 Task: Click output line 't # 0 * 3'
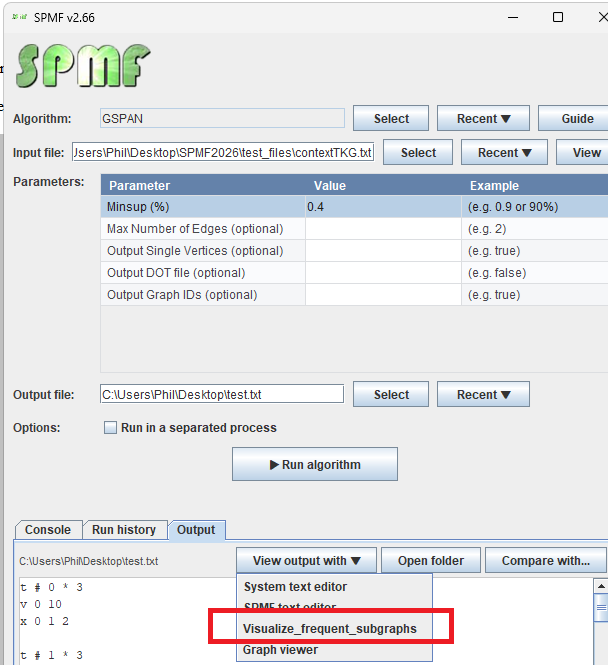[x=51, y=587]
